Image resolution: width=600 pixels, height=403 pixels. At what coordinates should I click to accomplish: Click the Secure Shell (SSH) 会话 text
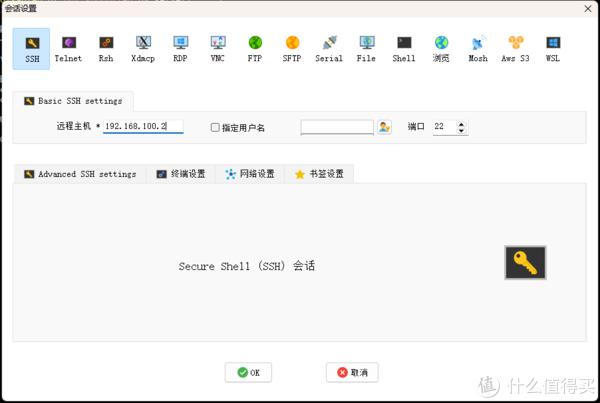point(247,266)
